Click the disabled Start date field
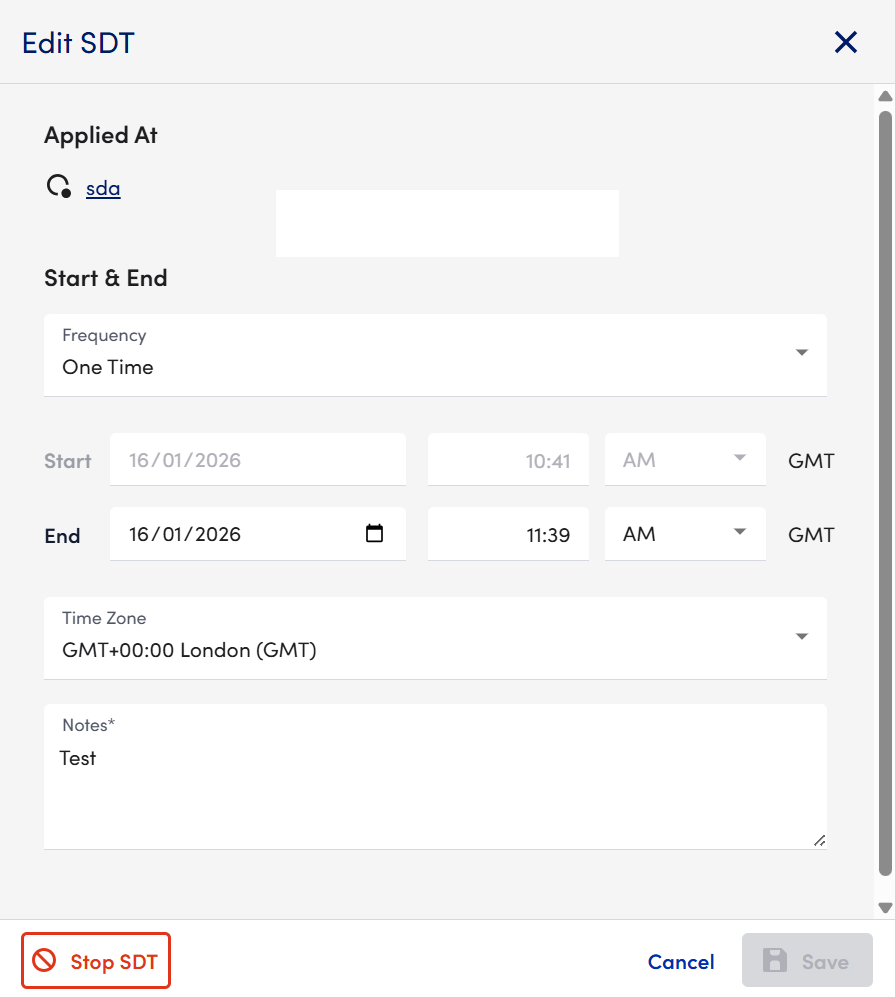This screenshot has height=997, width=895. pos(257,460)
